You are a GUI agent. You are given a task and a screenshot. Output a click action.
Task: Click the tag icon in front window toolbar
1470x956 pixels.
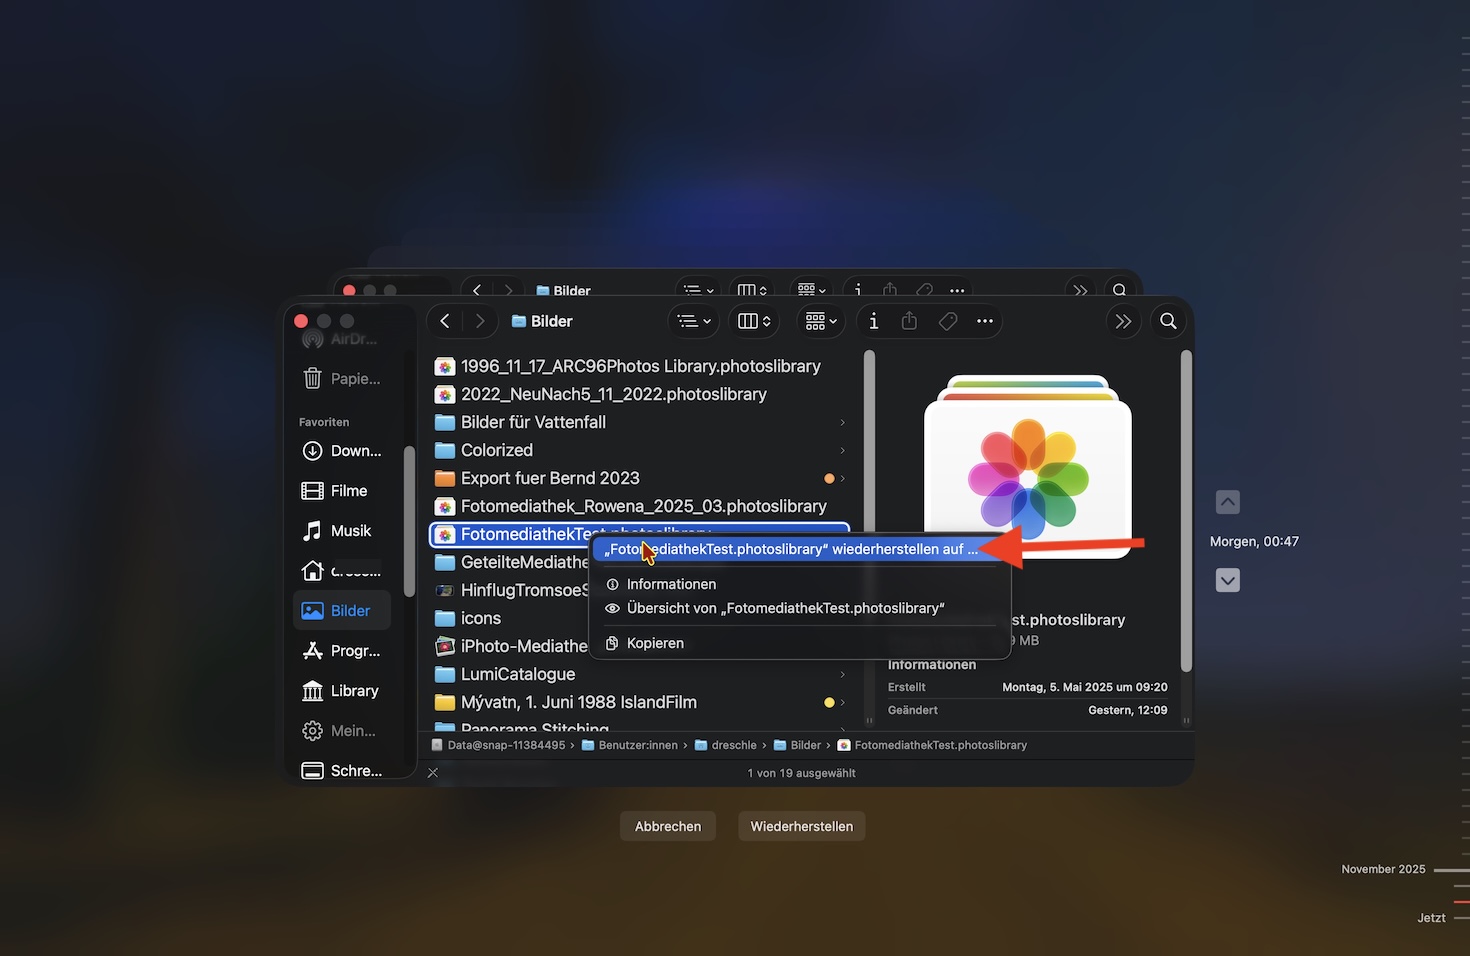click(x=948, y=321)
